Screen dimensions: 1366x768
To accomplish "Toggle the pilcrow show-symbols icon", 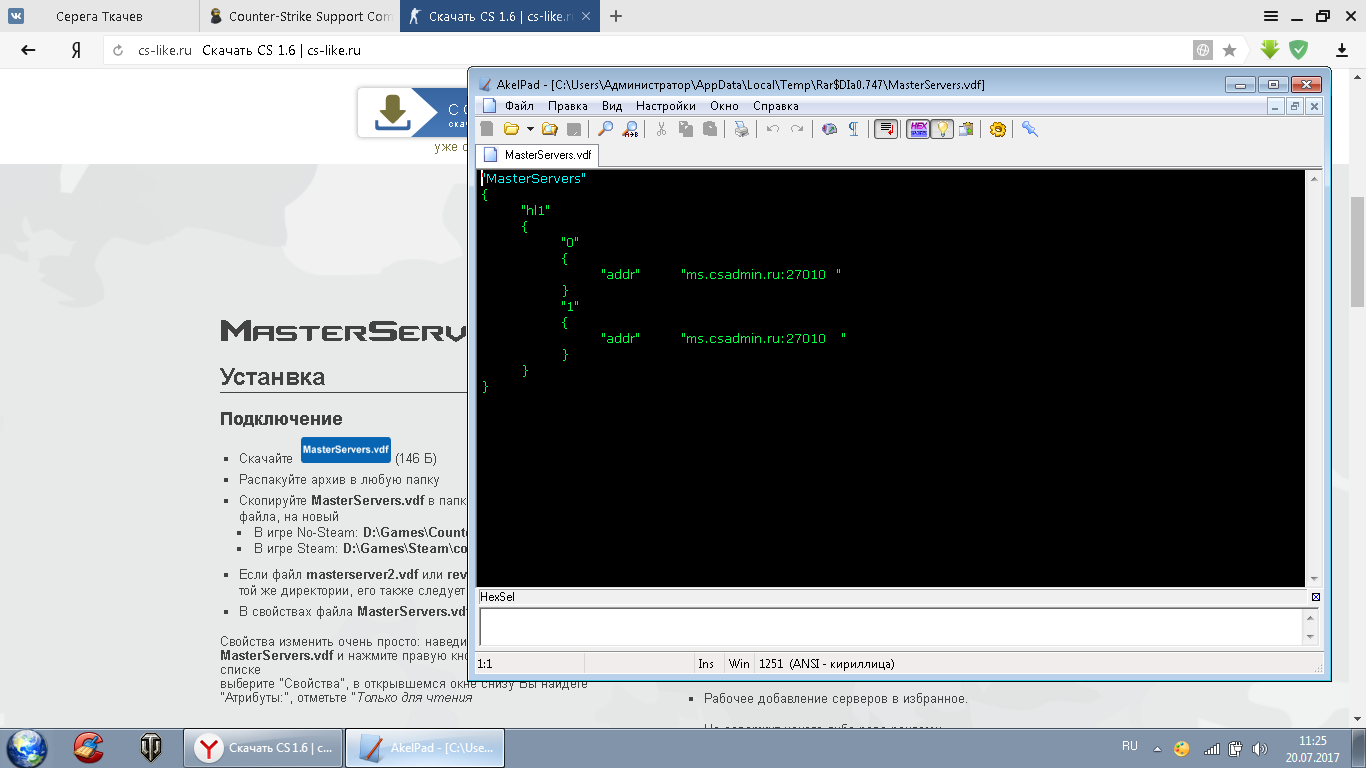I will [x=853, y=129].
